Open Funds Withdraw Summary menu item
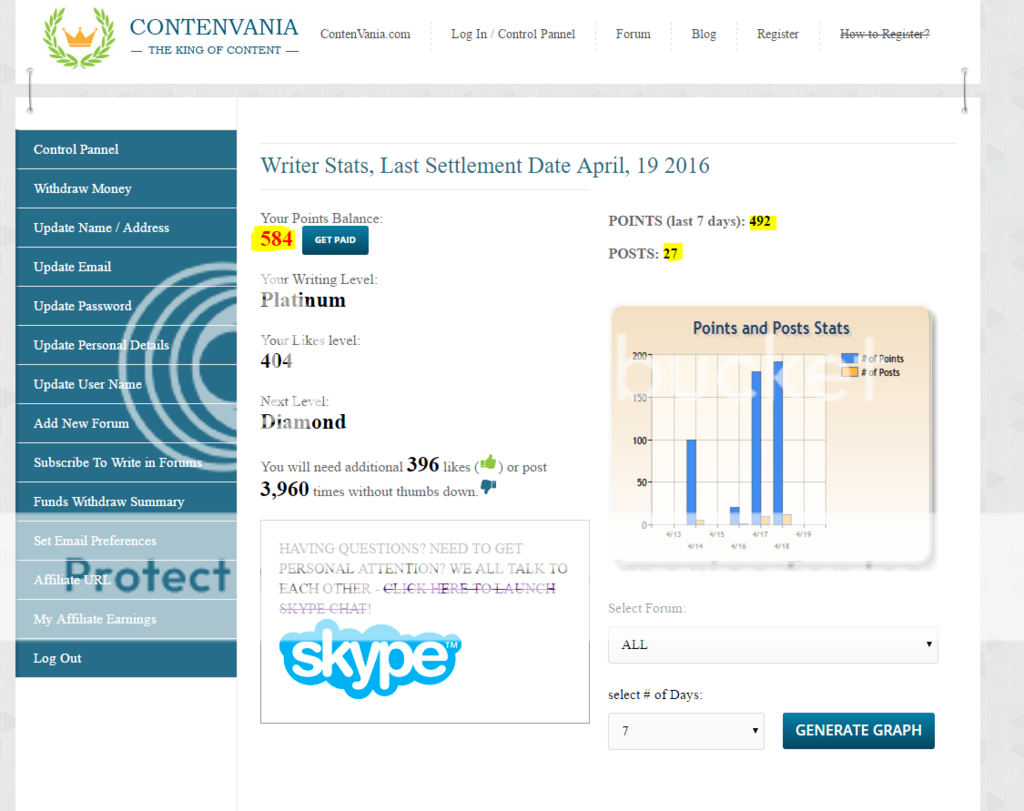The width and height of the screenshot is (1024, 811). click(108, 501)
